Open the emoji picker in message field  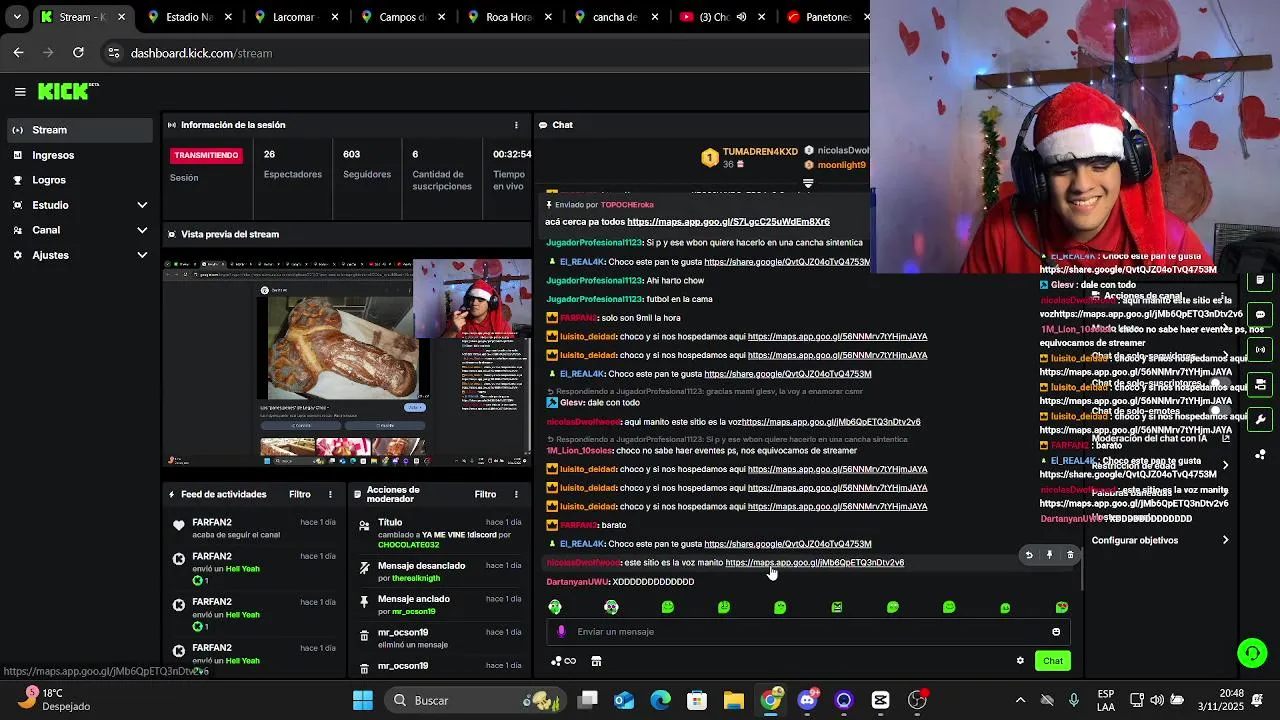point(1056,632)
